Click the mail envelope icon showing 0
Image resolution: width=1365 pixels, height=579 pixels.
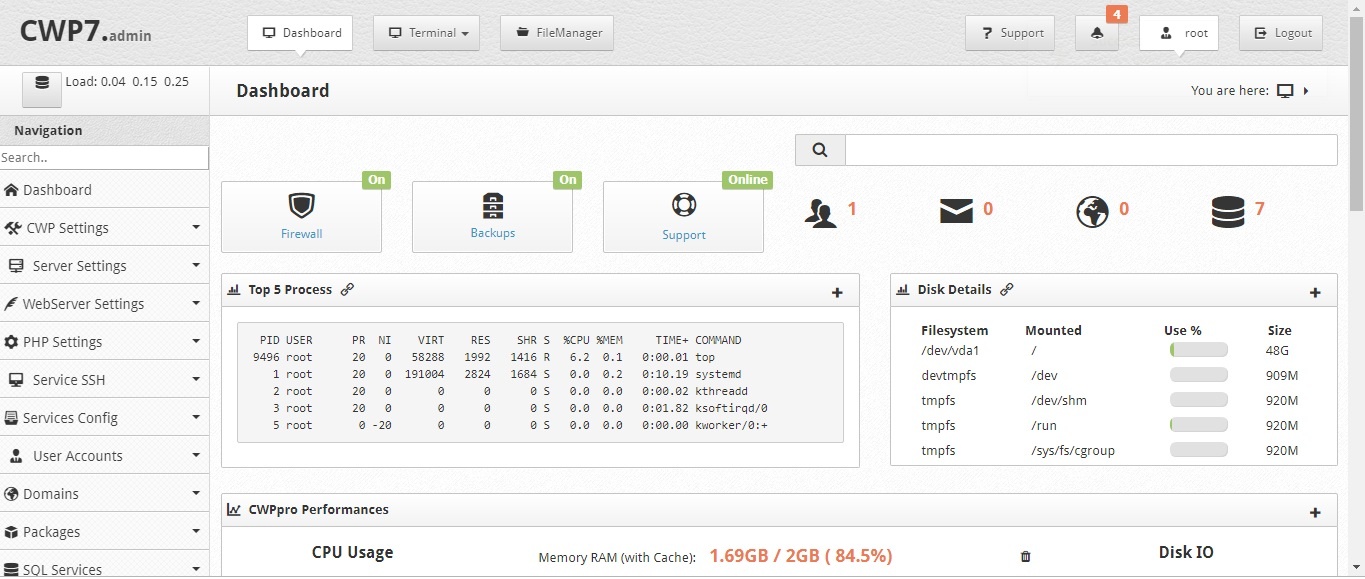[956, 210]
